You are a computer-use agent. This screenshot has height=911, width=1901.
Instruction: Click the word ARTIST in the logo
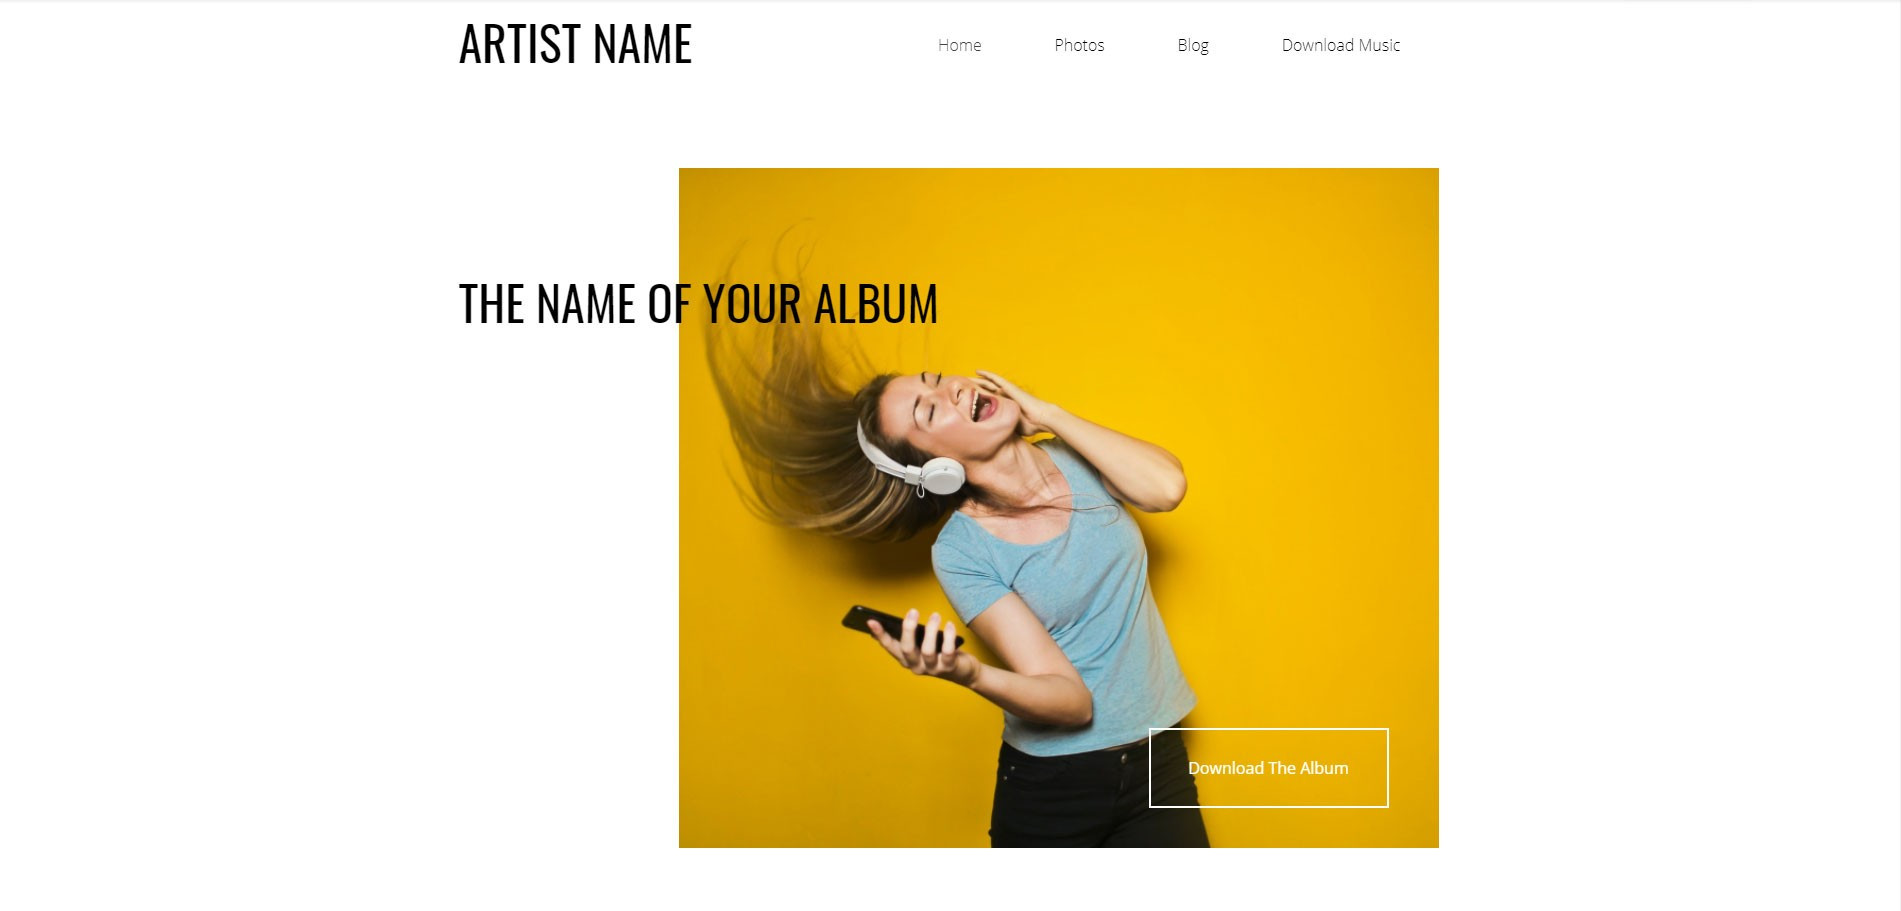(518, 44)
